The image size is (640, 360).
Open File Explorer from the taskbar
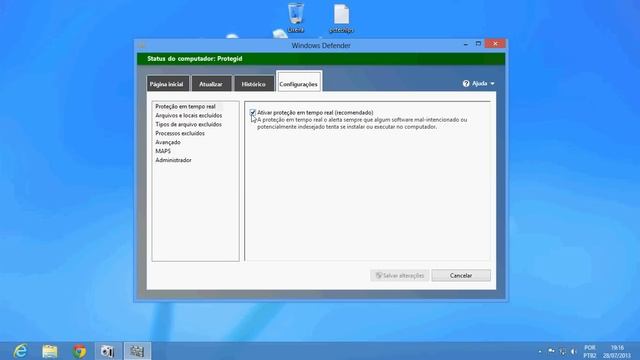click(50, 351)
